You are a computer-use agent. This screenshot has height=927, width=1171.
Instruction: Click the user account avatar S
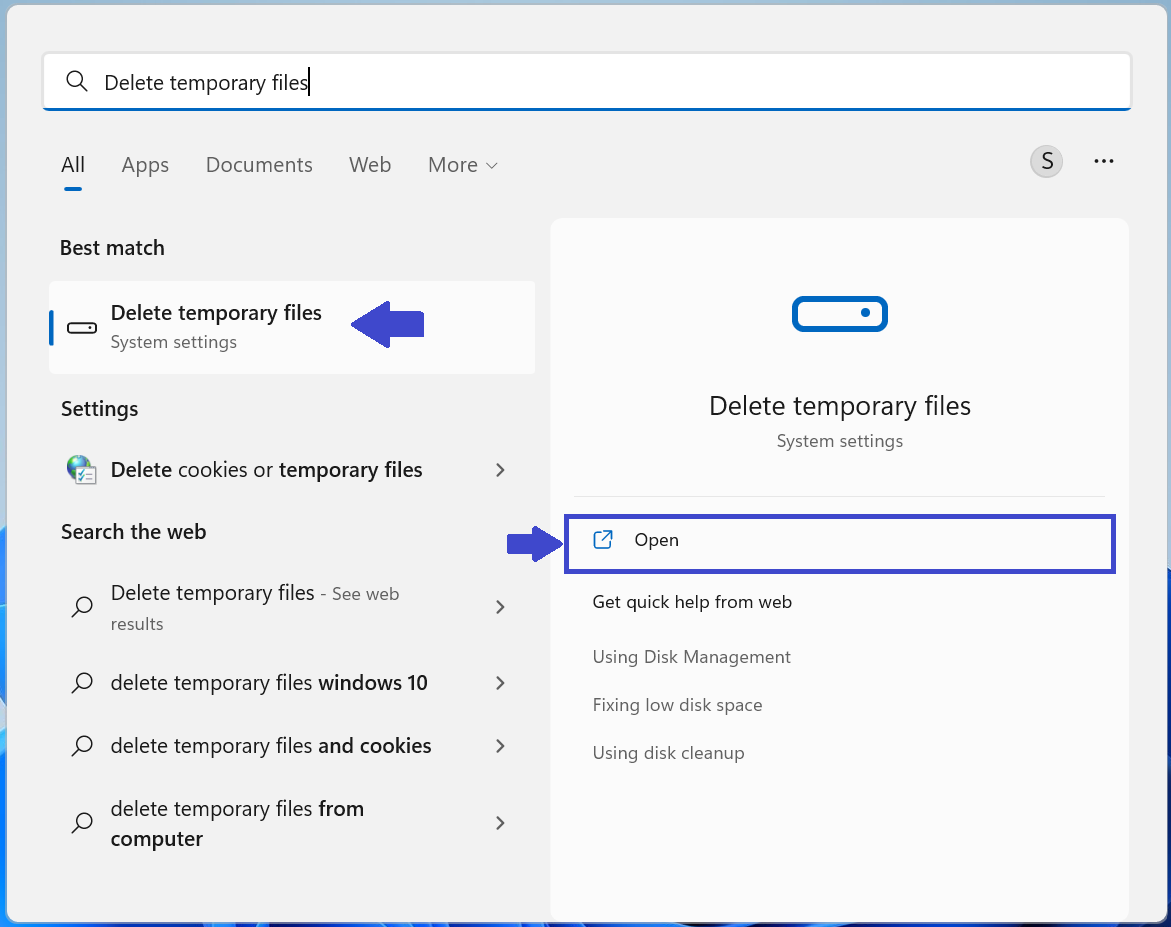click(1046, 161)
